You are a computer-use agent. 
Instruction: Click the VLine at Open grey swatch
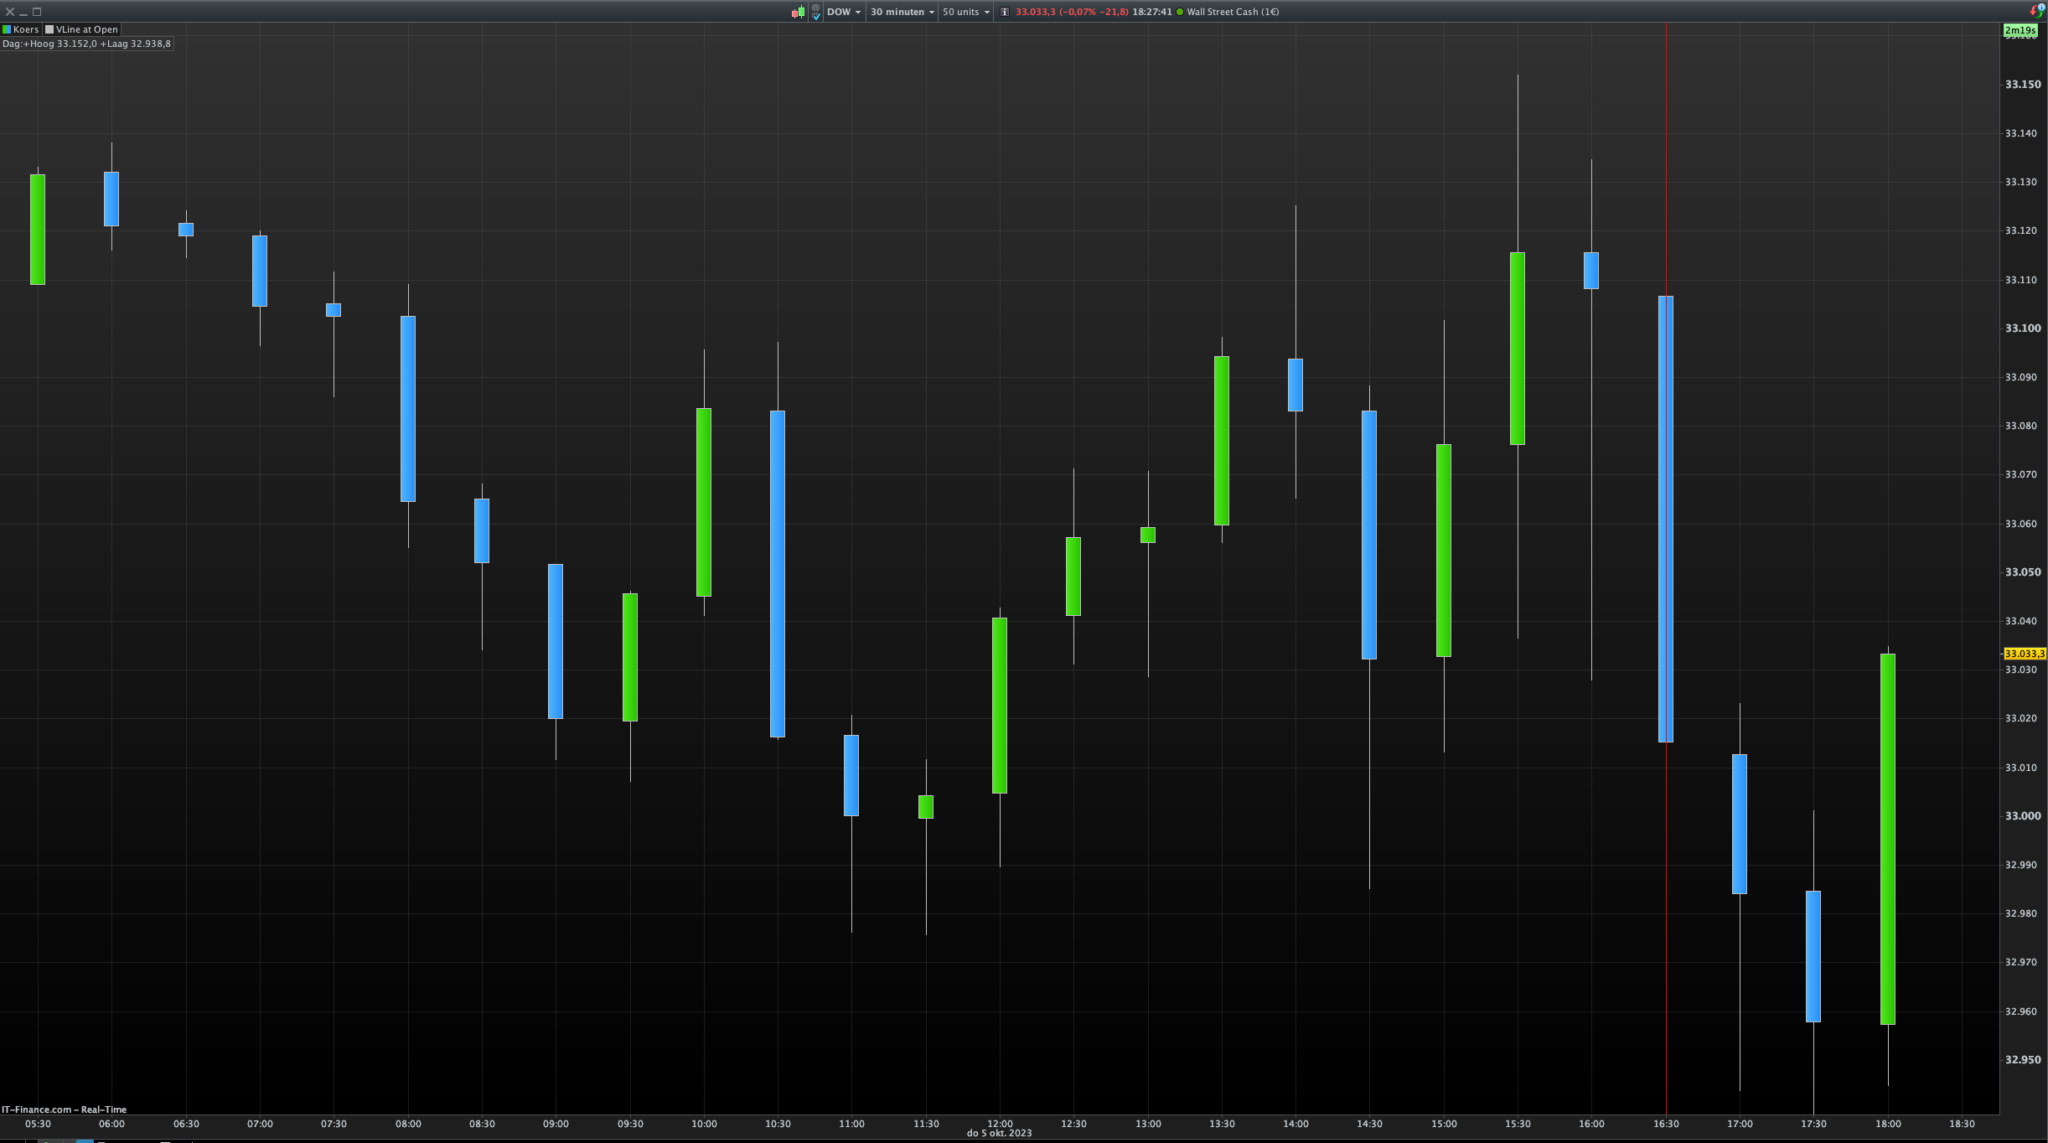pyautogui.click(x=50, y=29)
